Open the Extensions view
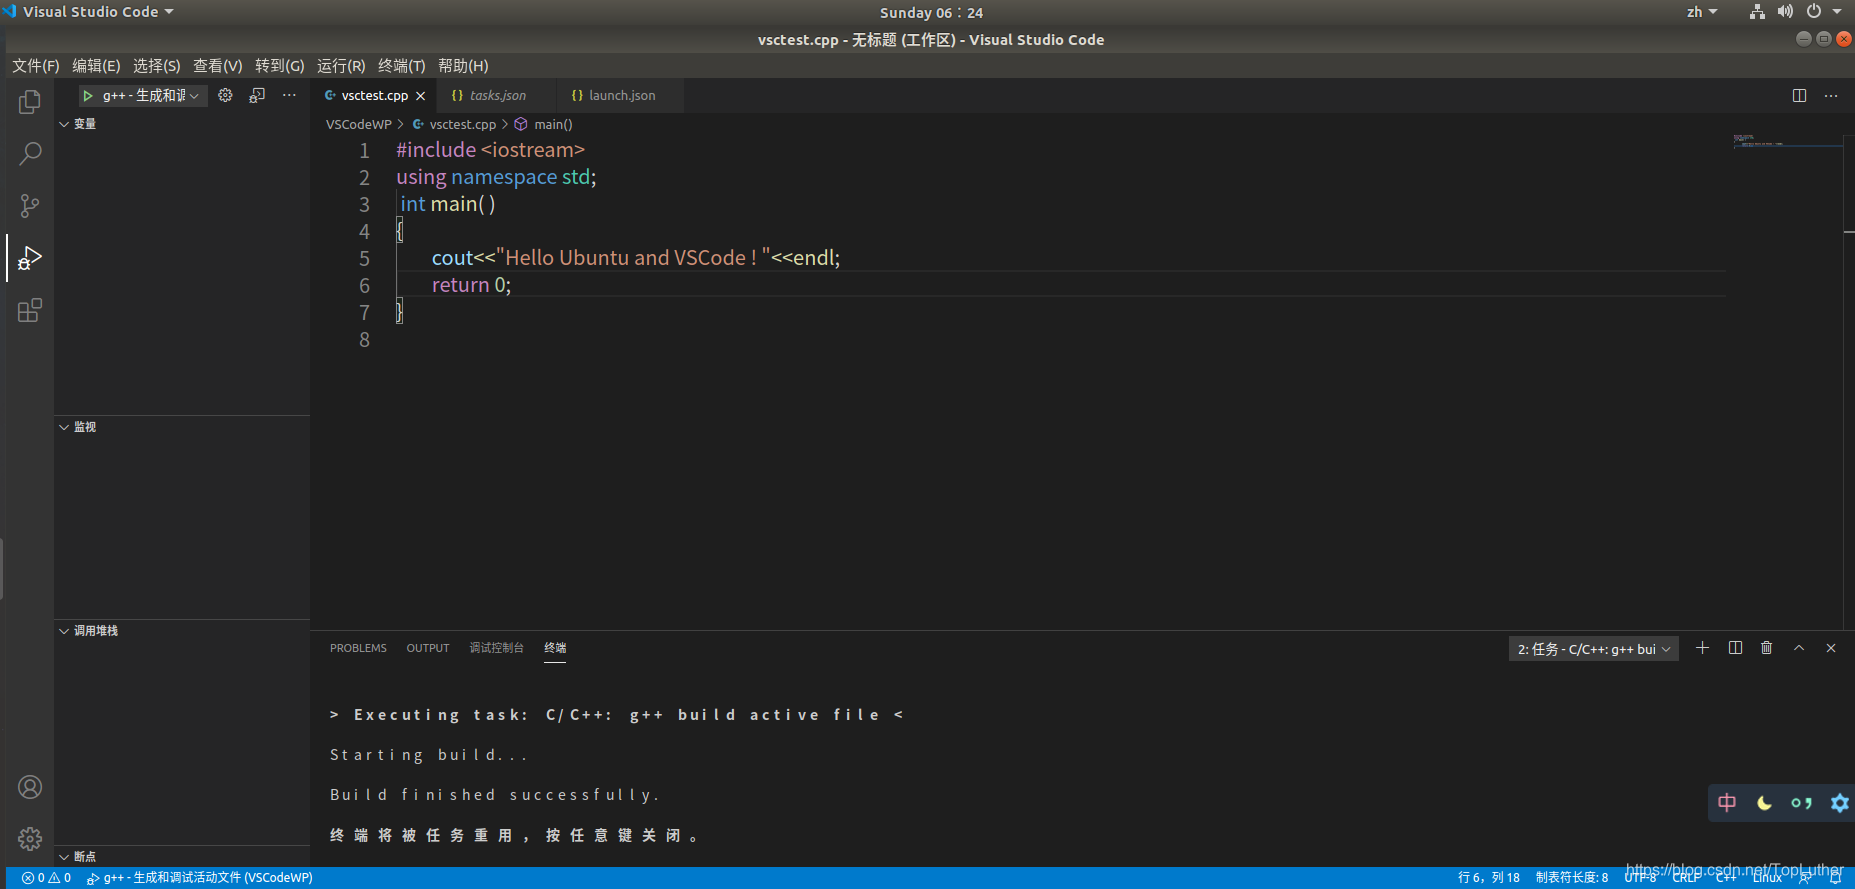This screenshot has height=889, width=1855. point(30,310)
